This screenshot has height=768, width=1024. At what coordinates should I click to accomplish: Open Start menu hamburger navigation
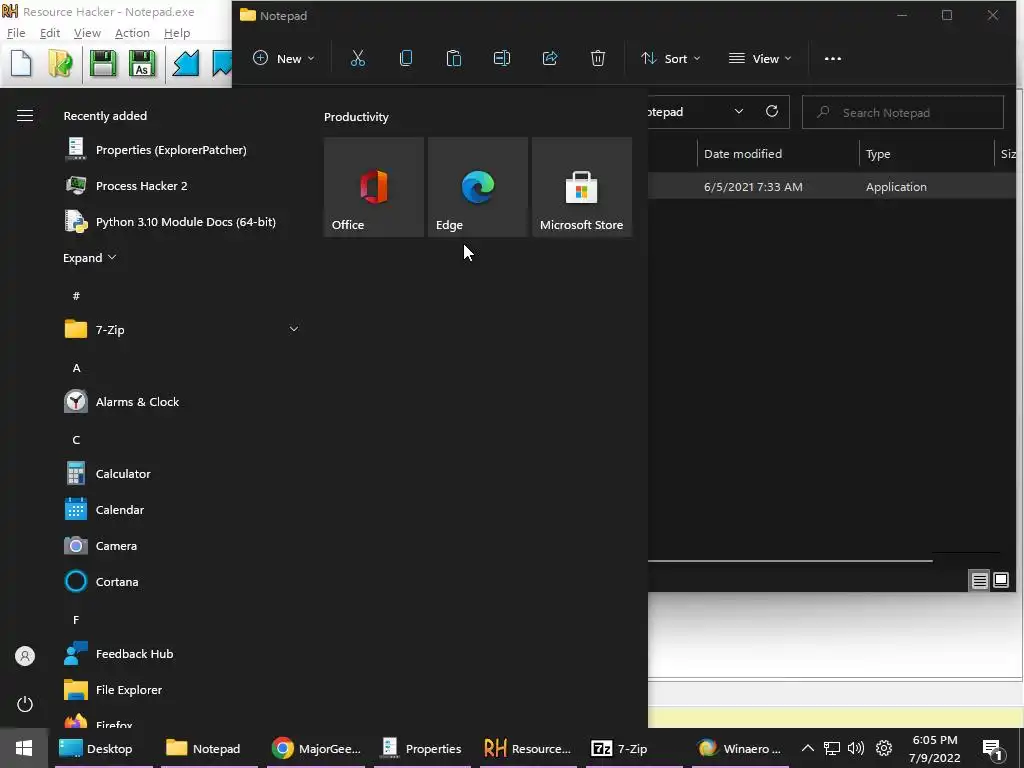[25, 116]
